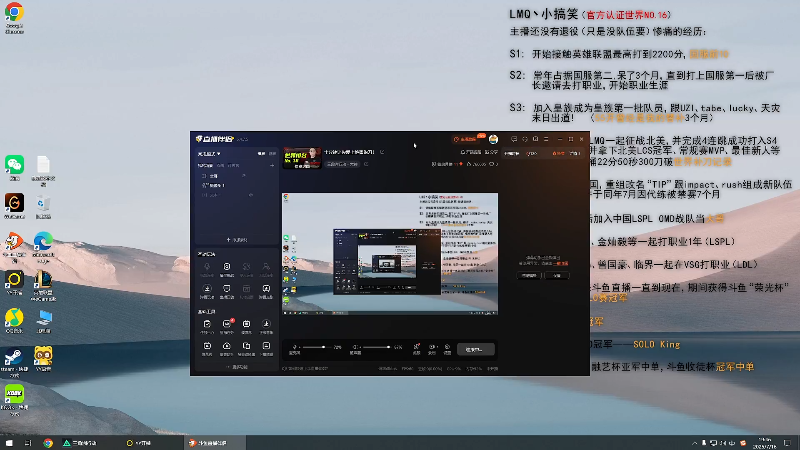Click the right button under the right panel message

coord(557,276)
